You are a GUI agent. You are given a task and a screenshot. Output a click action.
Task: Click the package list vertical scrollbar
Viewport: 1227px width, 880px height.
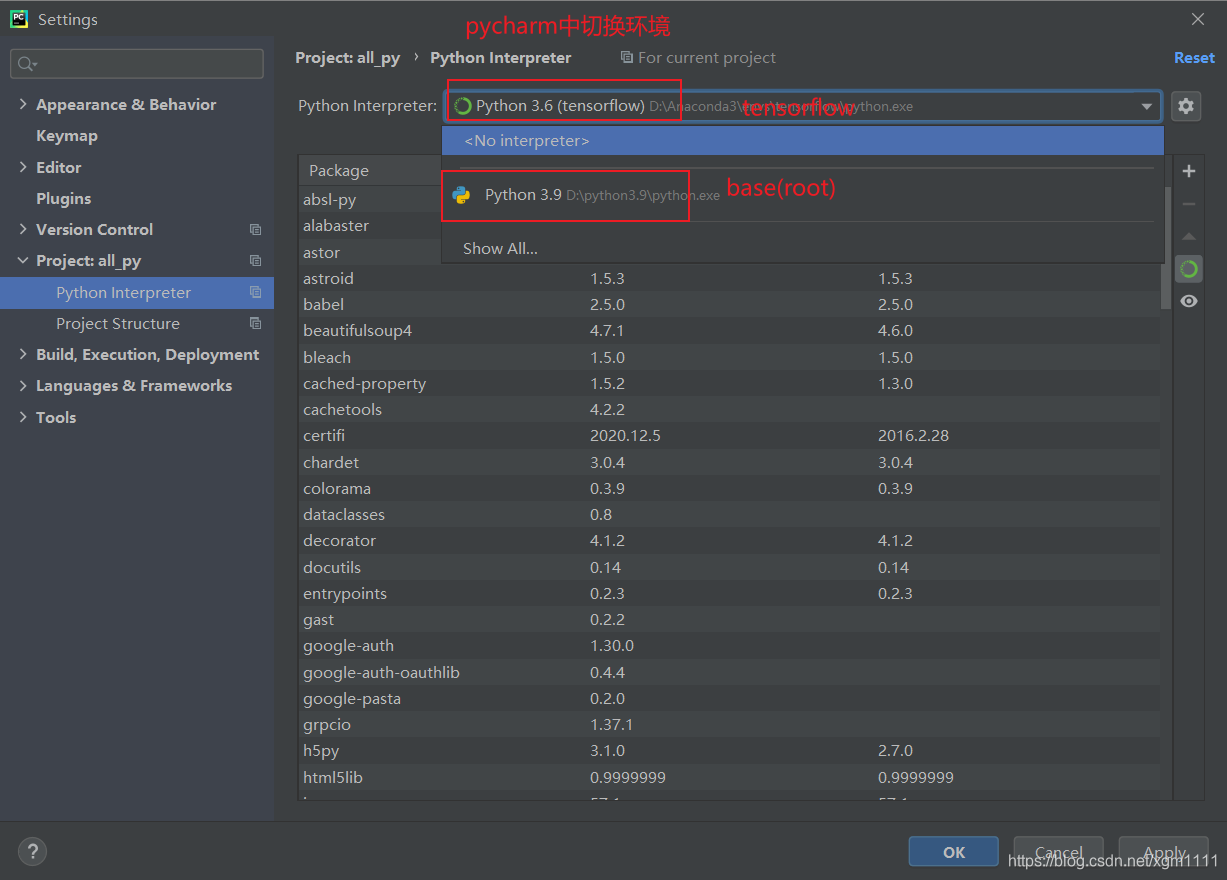[1166, 247]
